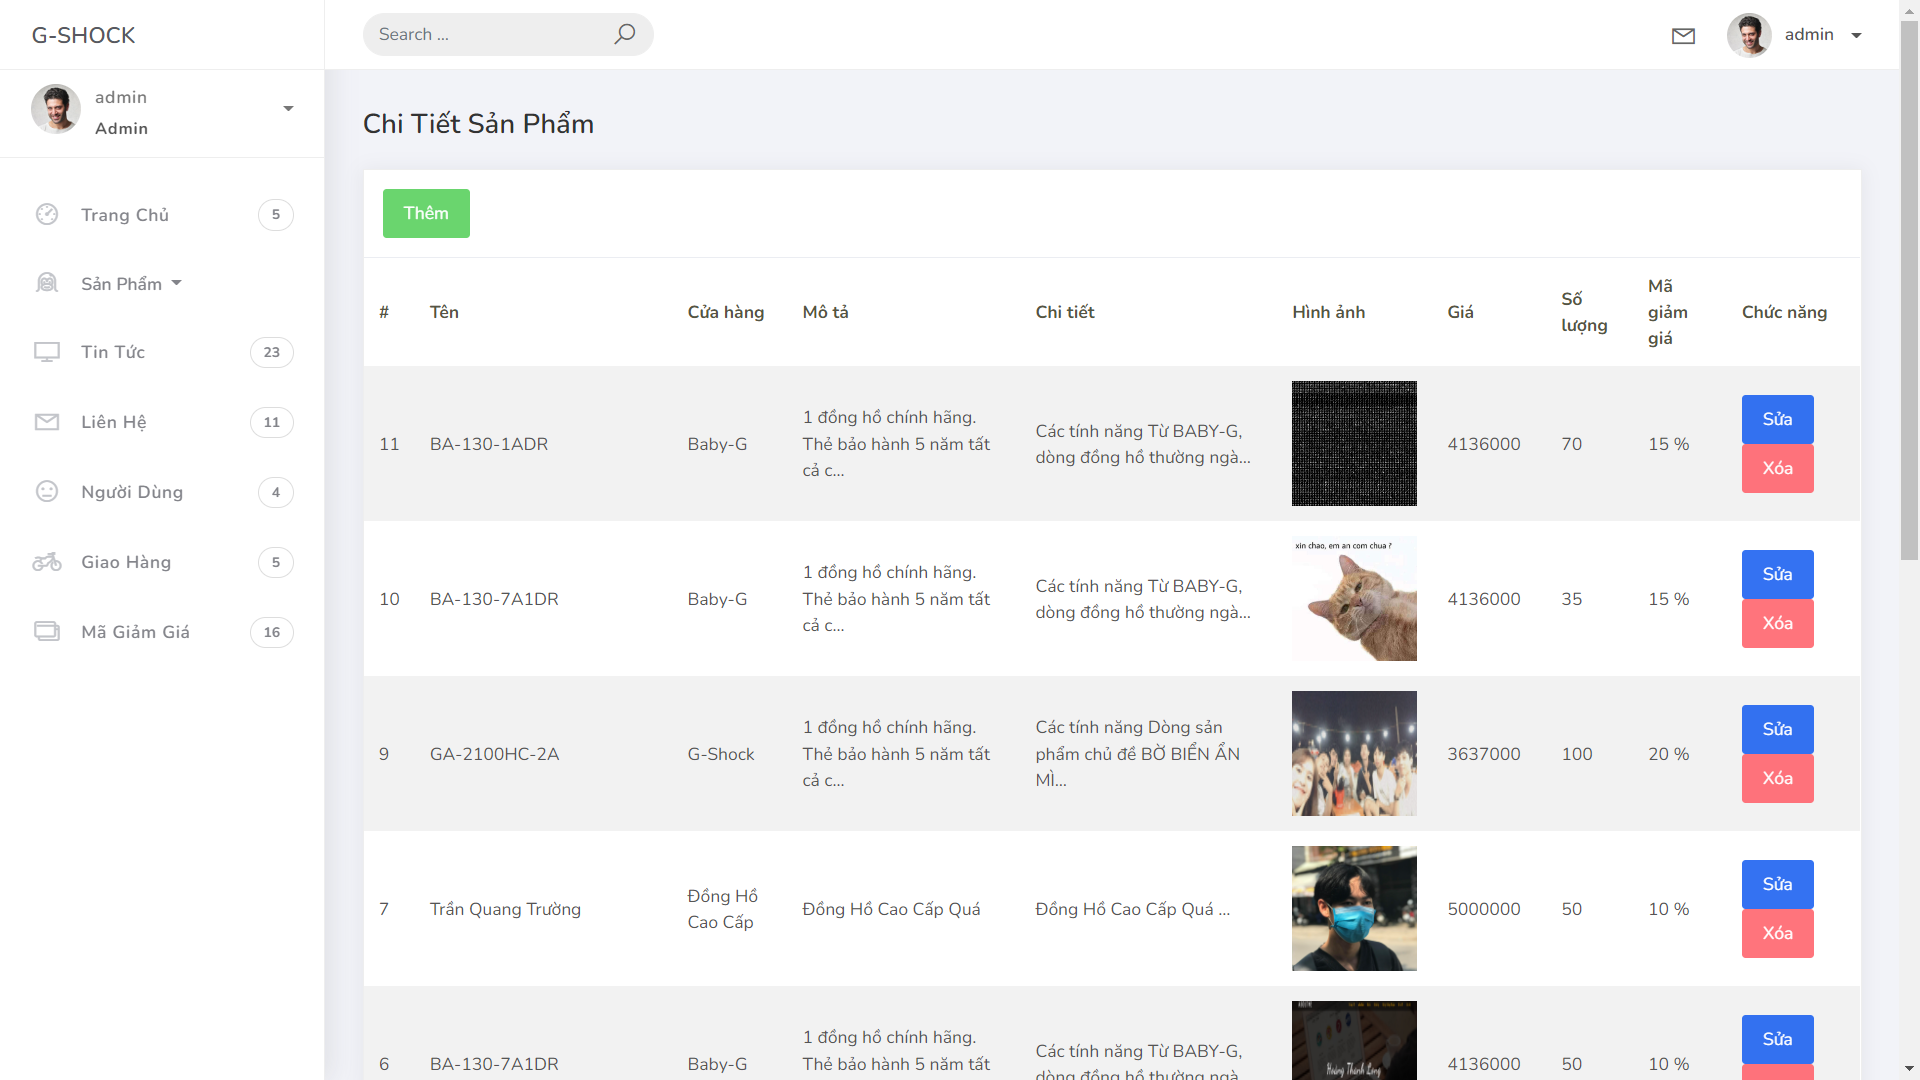
Task: Click the Mã Giảm Giá card icon
Action: pos(47,631)
